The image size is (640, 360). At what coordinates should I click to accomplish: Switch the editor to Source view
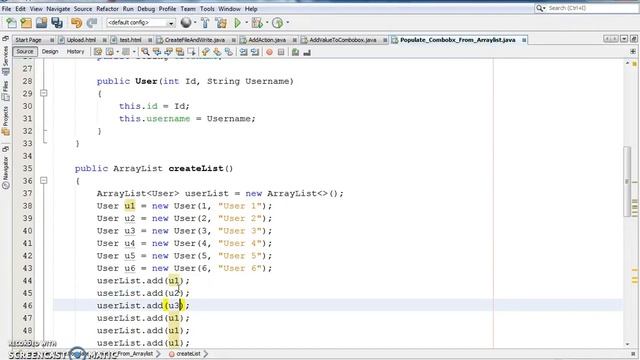tap(25, 51)
